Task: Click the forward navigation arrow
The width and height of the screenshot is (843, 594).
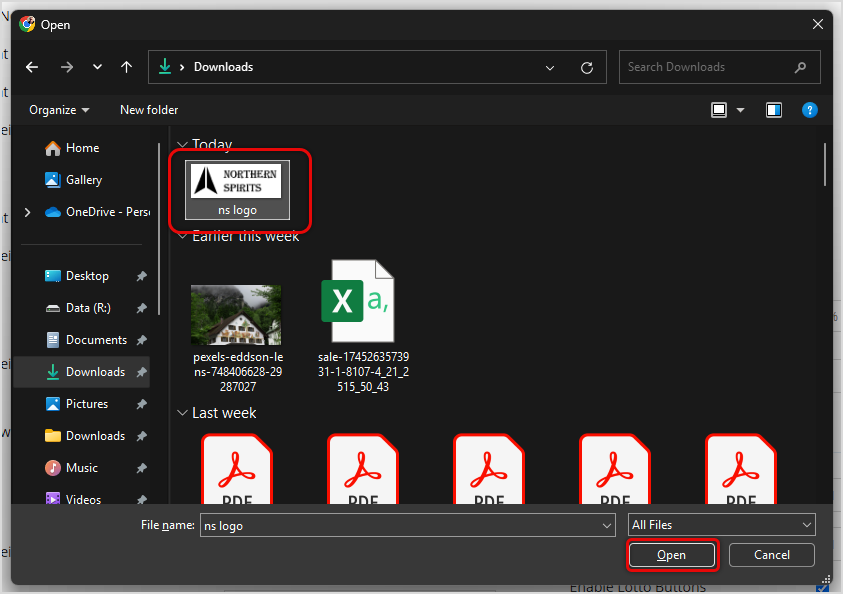Action: click(x=66, y=67)
